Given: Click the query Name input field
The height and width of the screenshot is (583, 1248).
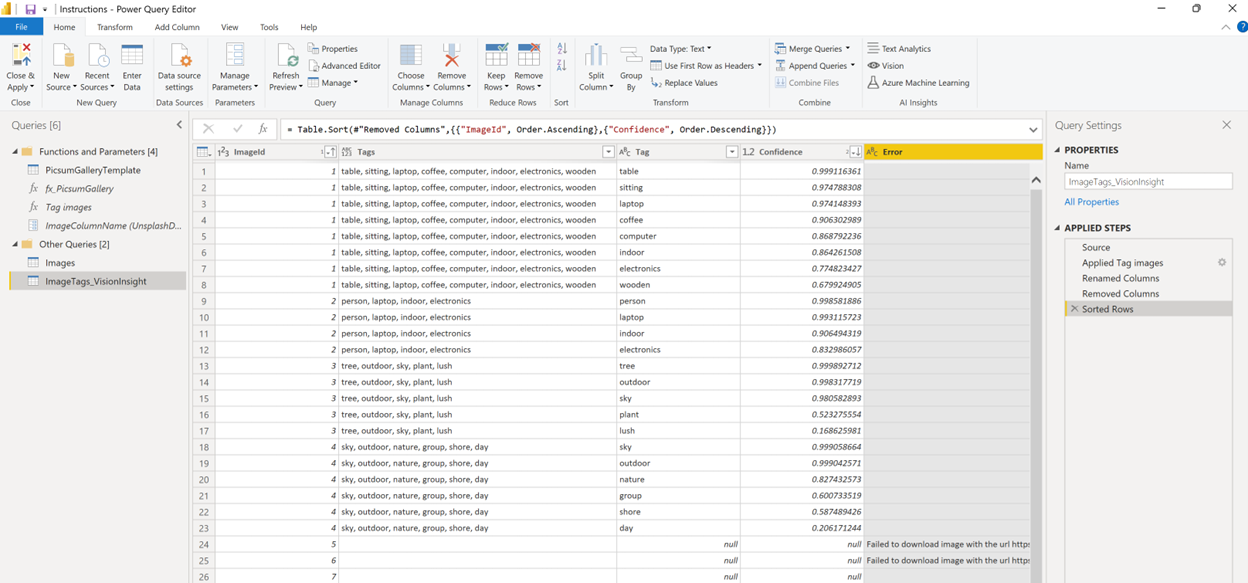Looking at the screenshot, I should pos(1148,182).
